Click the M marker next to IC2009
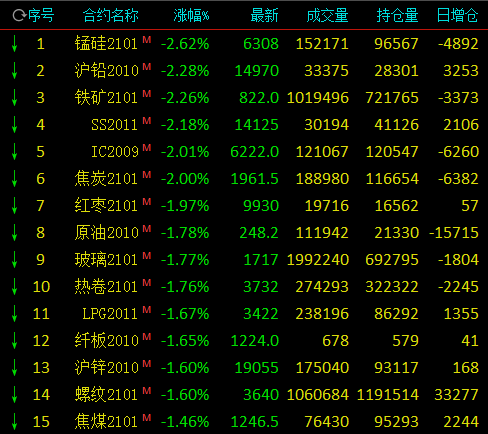This screenshot has width=488, height=434. tap(147, 148)
